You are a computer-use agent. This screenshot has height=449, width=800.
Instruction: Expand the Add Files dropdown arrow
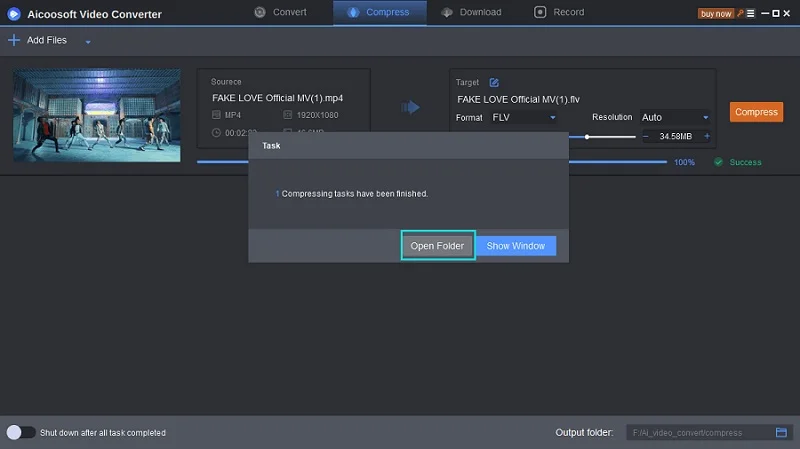tap(88, 42)
